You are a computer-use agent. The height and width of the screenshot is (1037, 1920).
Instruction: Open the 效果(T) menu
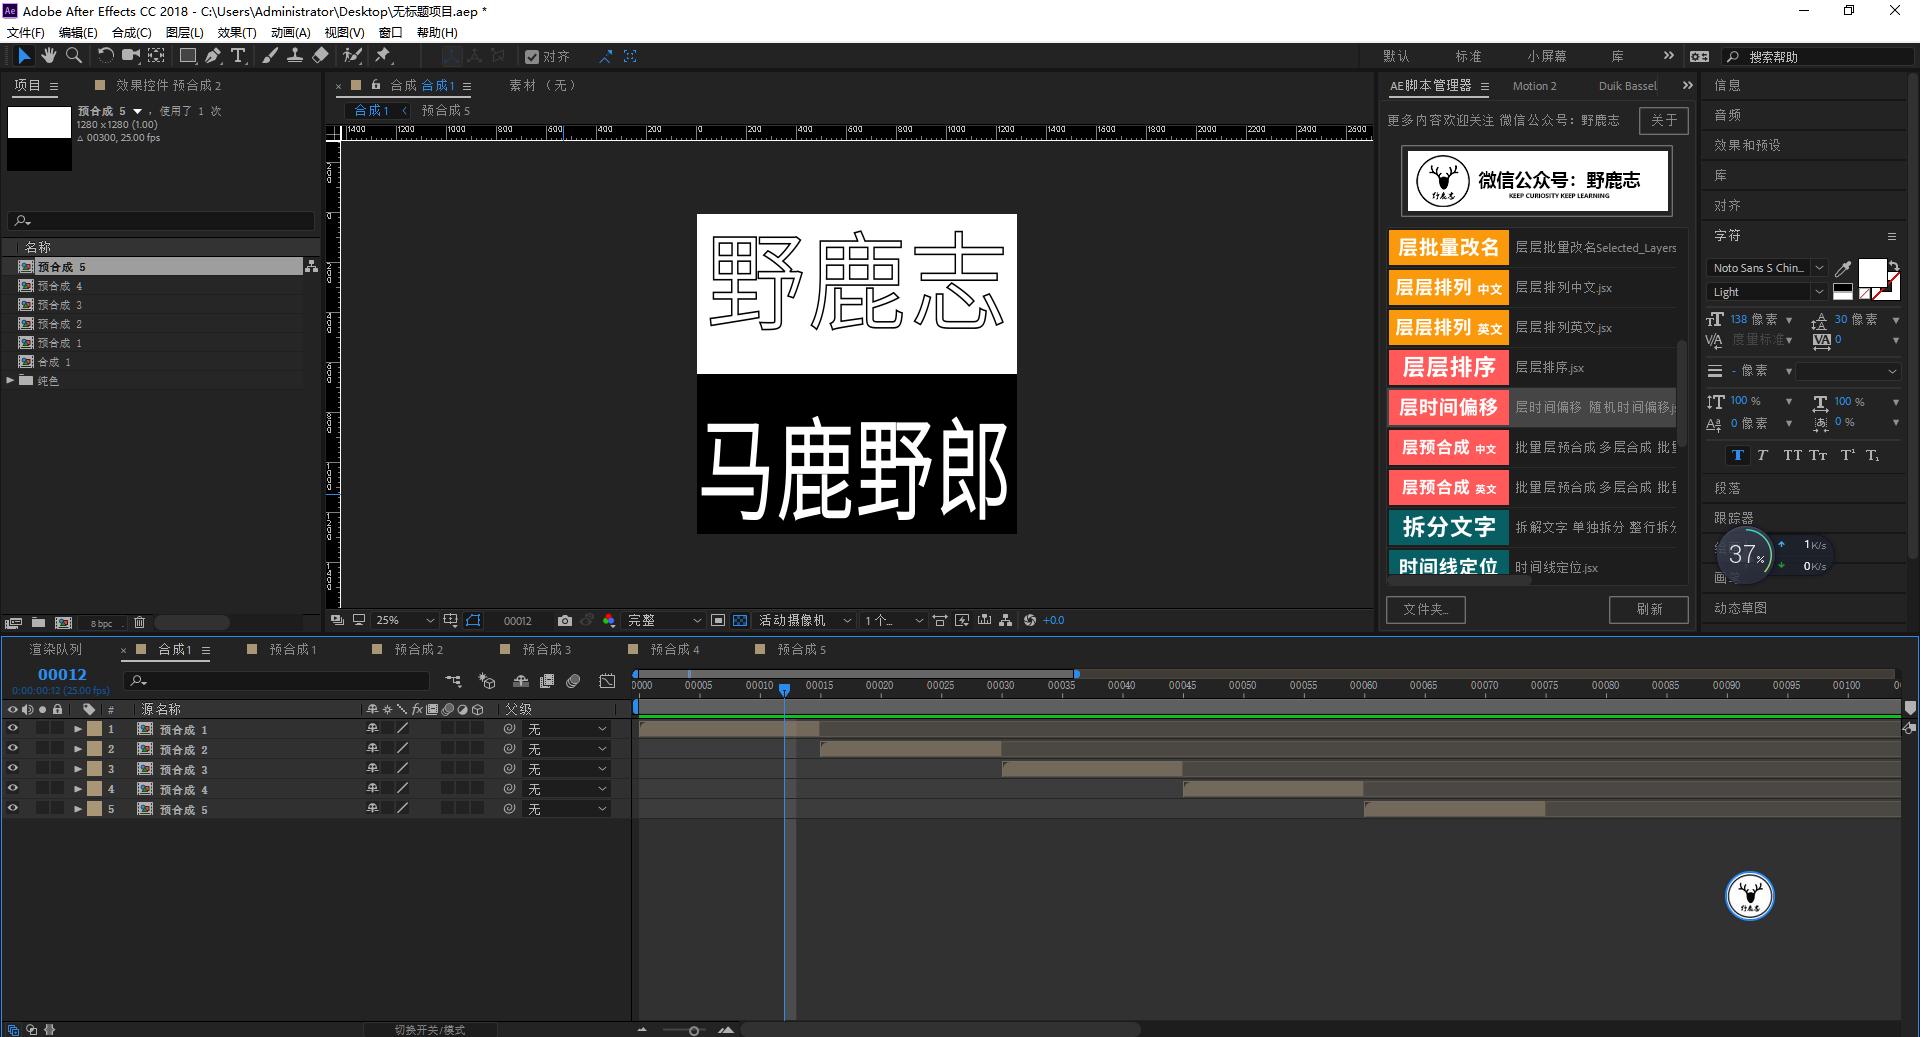click(237, 32)
